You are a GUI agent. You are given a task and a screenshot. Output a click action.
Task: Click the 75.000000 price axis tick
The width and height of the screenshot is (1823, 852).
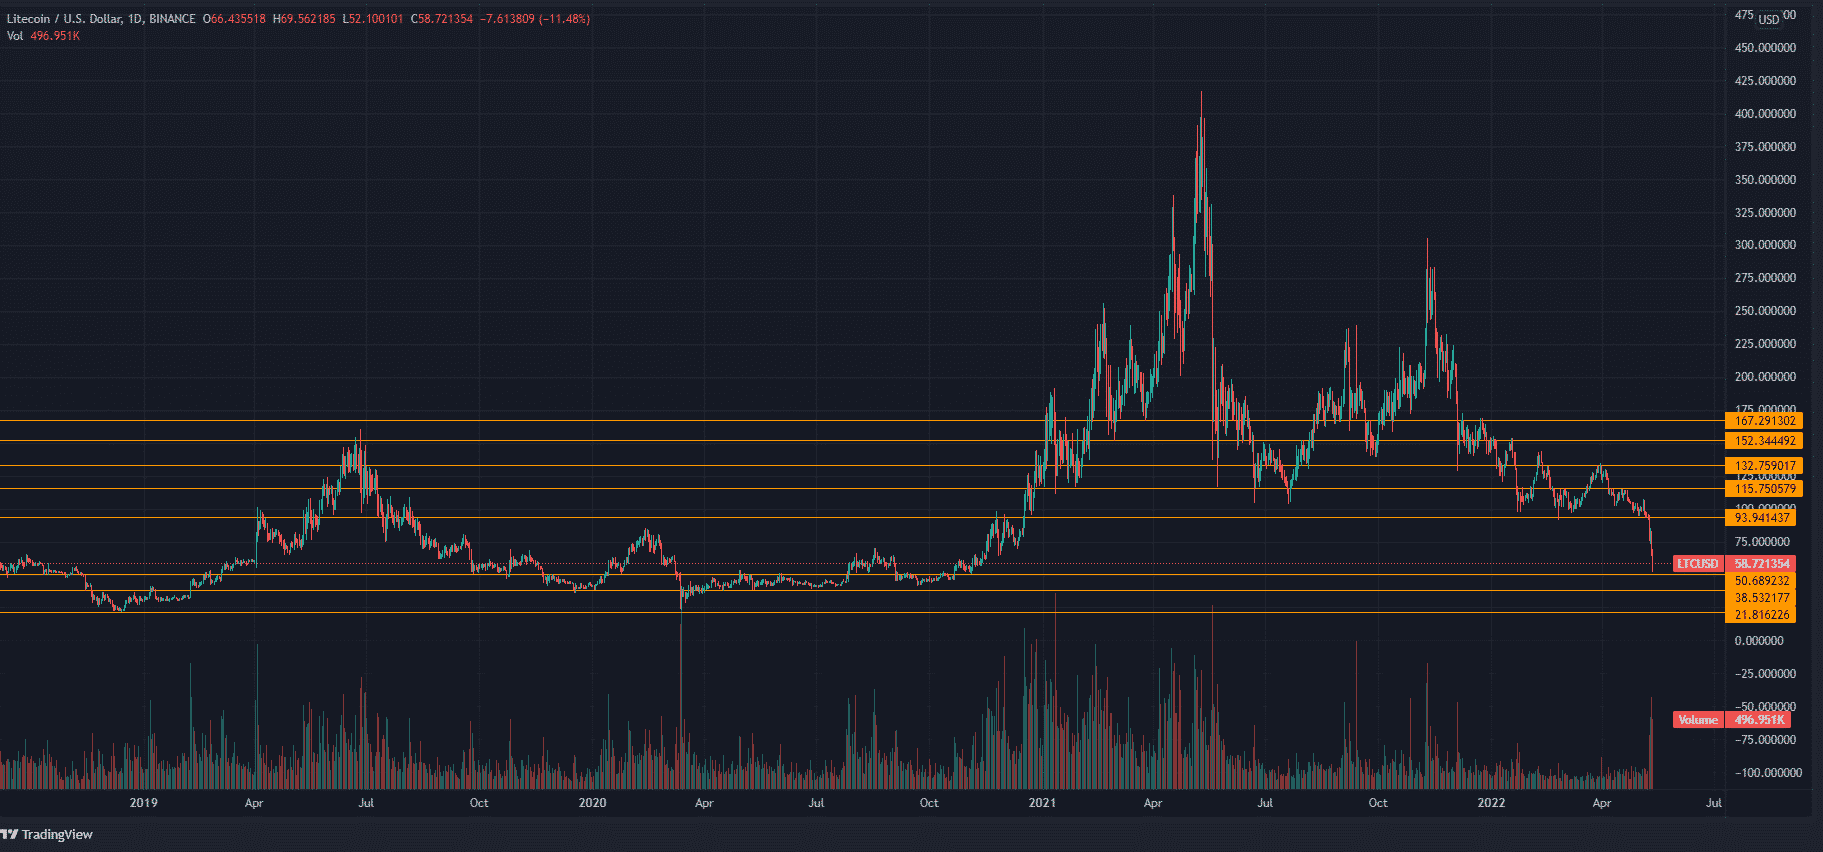[1762, 542]
